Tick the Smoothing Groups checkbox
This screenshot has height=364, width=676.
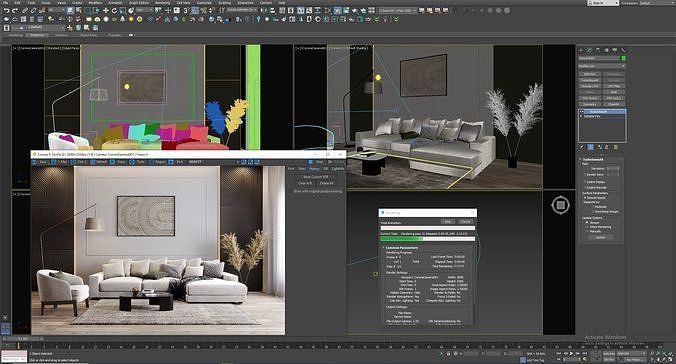pos(593,212)
